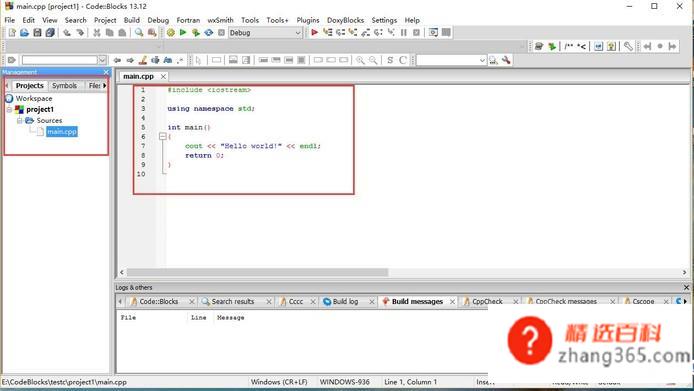Click the Copy toolbar icon
The image size is (694, 391).
(x=109, y=33)
